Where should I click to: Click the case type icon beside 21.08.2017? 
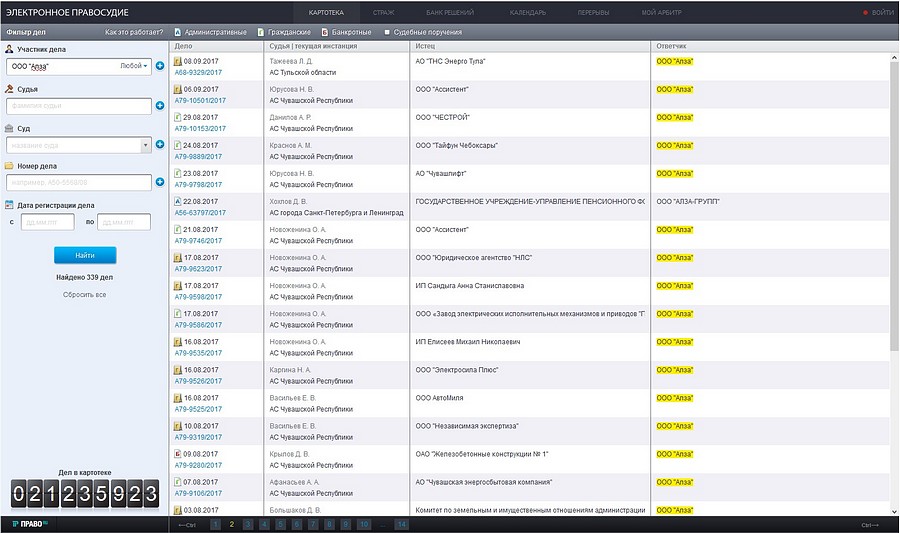coord(178,229)
